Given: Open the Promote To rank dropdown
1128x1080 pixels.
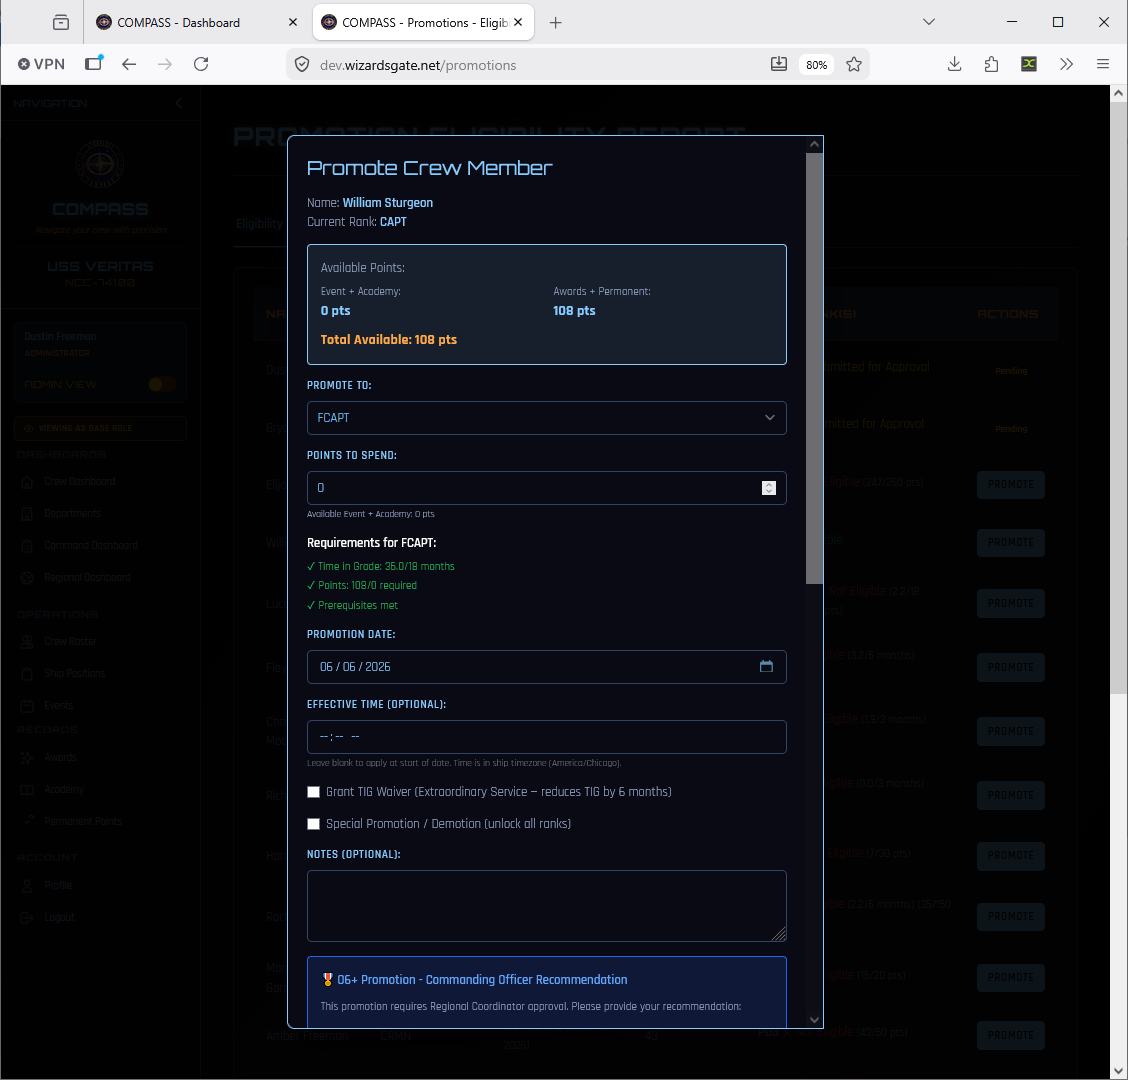Looking at the screenshot, I should click(546, 418).
